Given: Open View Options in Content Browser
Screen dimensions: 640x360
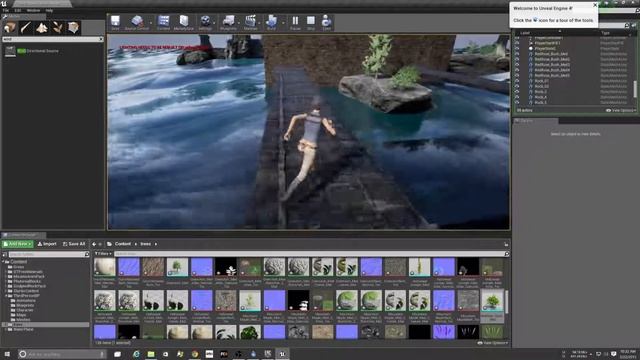Looking at the screenshot, I should (492, 343).
